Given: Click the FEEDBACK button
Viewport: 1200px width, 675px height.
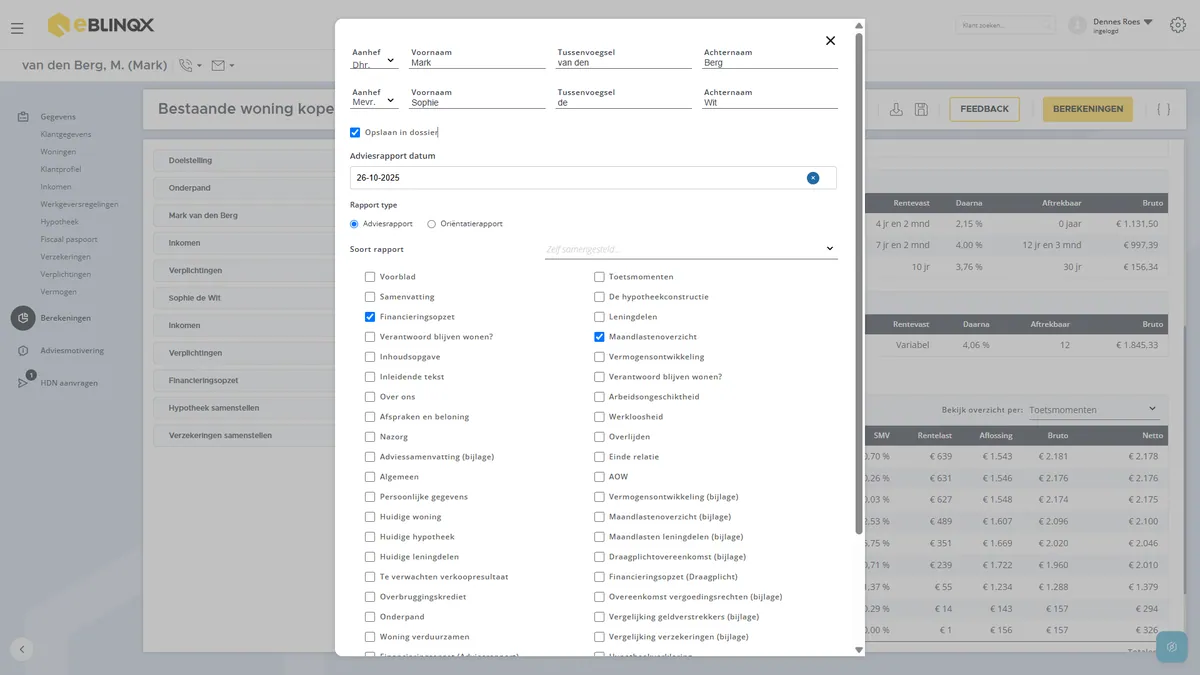Looking at the screenshot, I should pos(985,109).
